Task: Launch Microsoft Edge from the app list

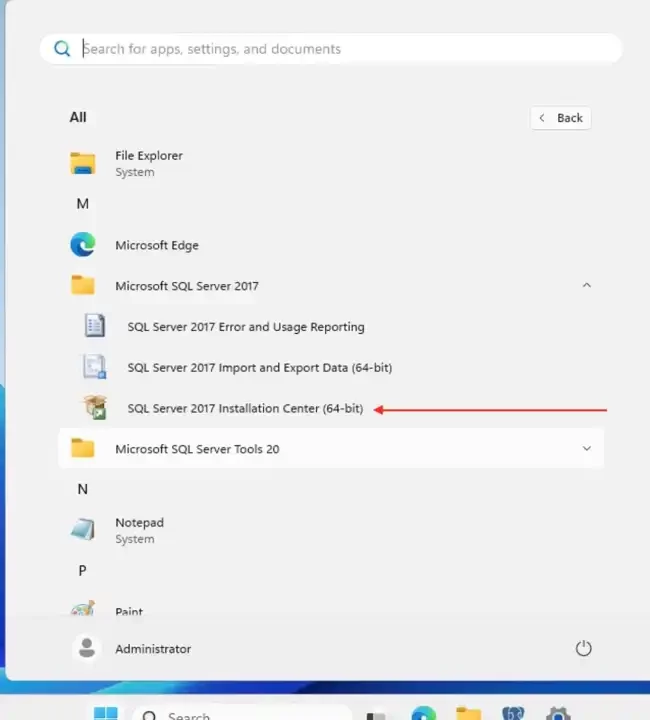Action: coord(331,245)
